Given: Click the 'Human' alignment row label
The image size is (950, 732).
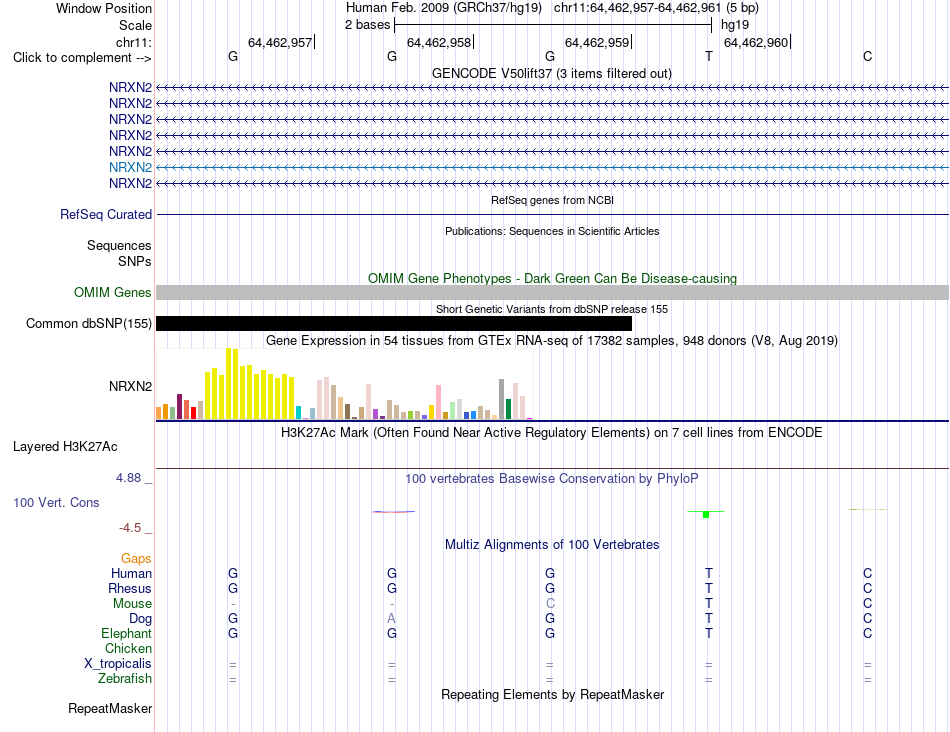Looking at the screenshot, I should [131, 573].
